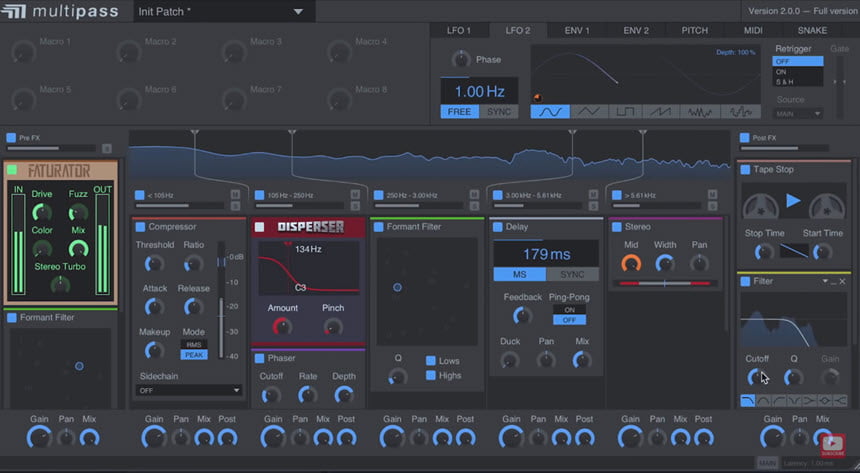
Task: Click the Filter module close X
Action: [842, 281]
